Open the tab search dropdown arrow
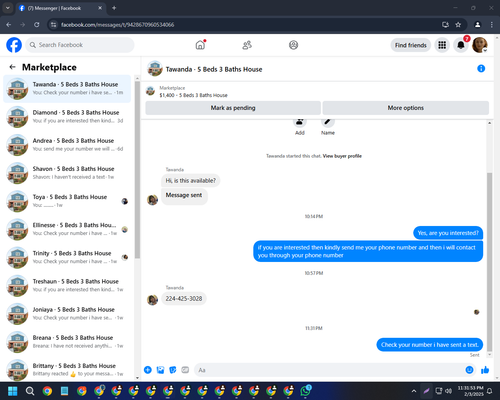Image resolution: width=500 pixels, height=400 pixels. pyautogui.click(x=7, y=8)
